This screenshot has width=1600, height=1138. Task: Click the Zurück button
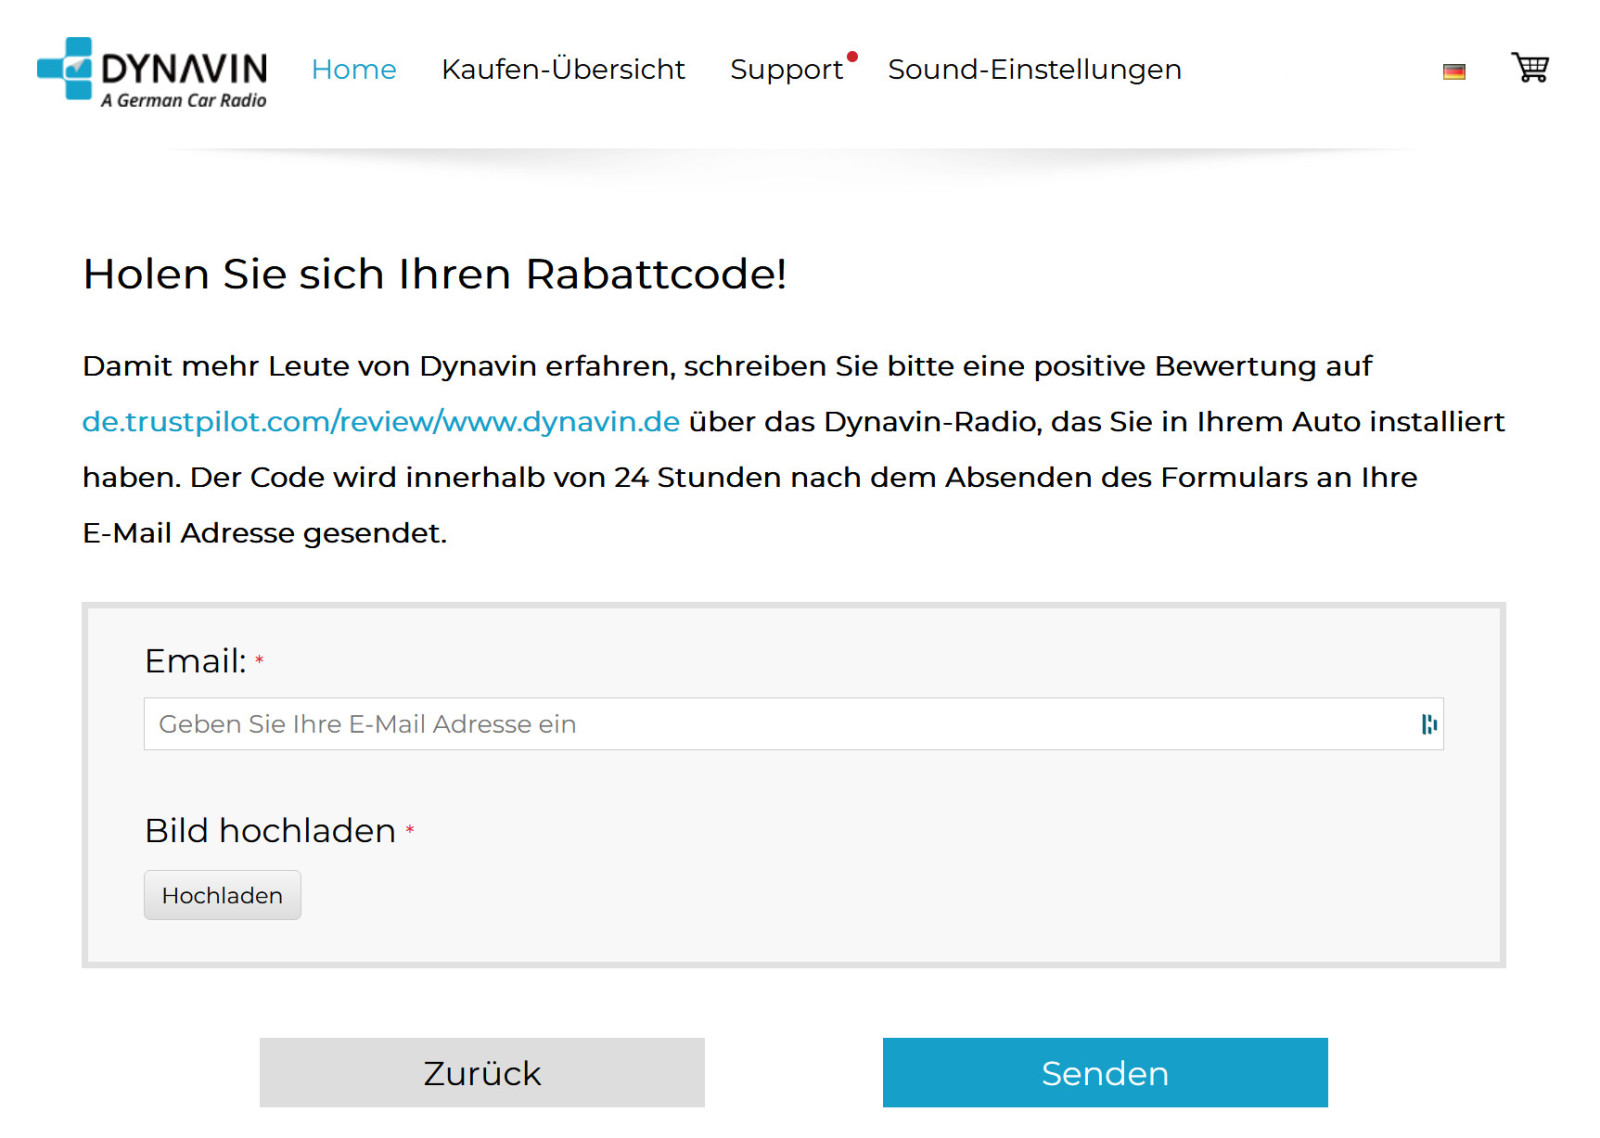[481, 1072]
